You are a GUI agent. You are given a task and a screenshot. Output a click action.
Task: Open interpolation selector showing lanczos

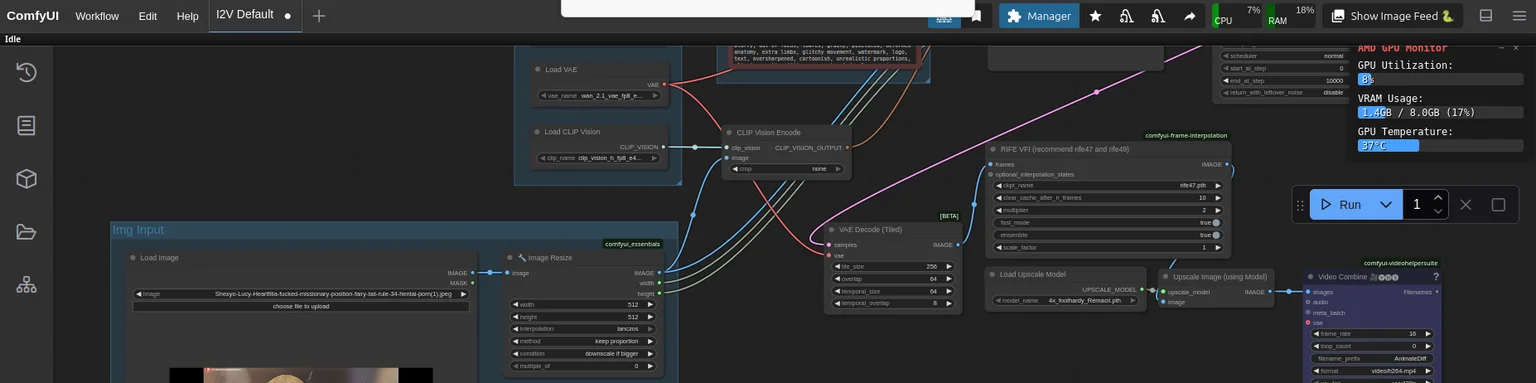(x=583, y=329)
